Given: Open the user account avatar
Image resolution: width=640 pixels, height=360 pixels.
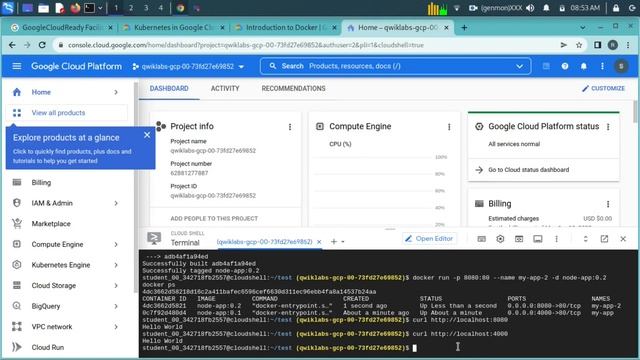Looking at the screenshot, I should [x=621, y=66].
